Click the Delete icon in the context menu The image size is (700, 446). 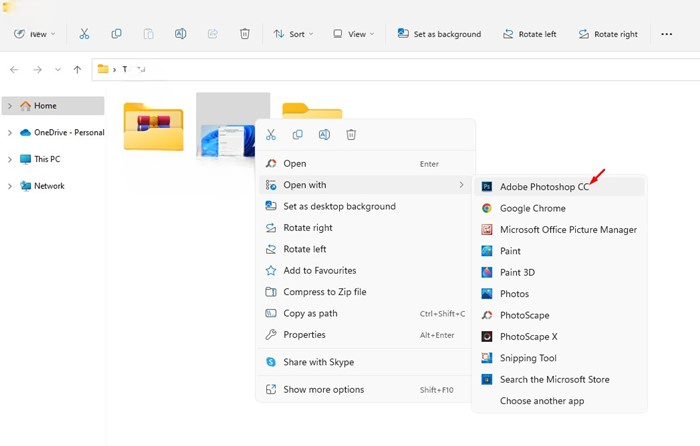click(x=351, y=135)
